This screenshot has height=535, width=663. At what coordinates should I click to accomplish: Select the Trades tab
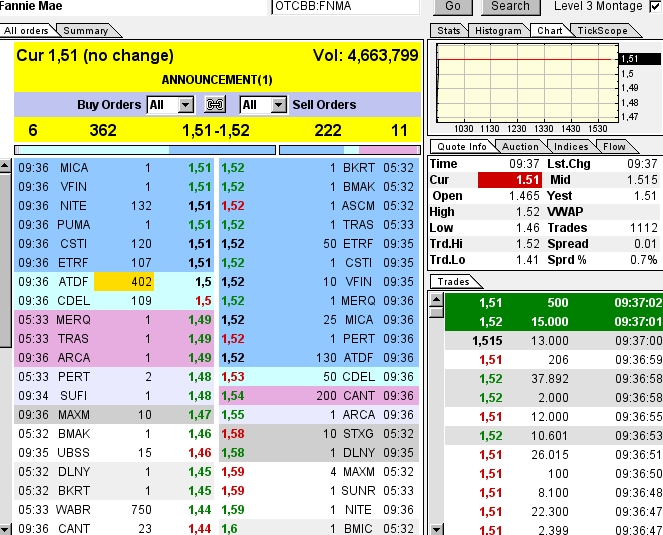(x=453, y=282)
